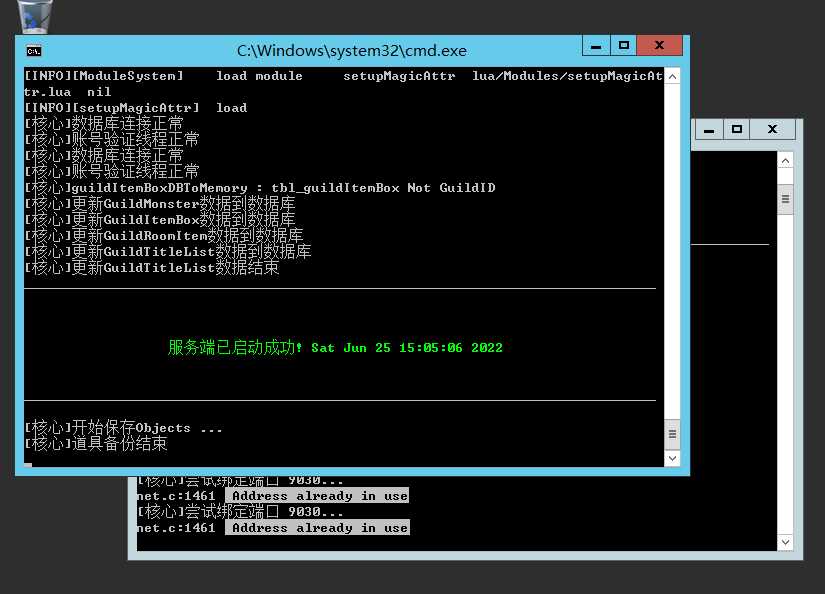Click the '开始保存Objects ...' log line
This screenshot has height=594, width=825.
[x=124, y=427]
